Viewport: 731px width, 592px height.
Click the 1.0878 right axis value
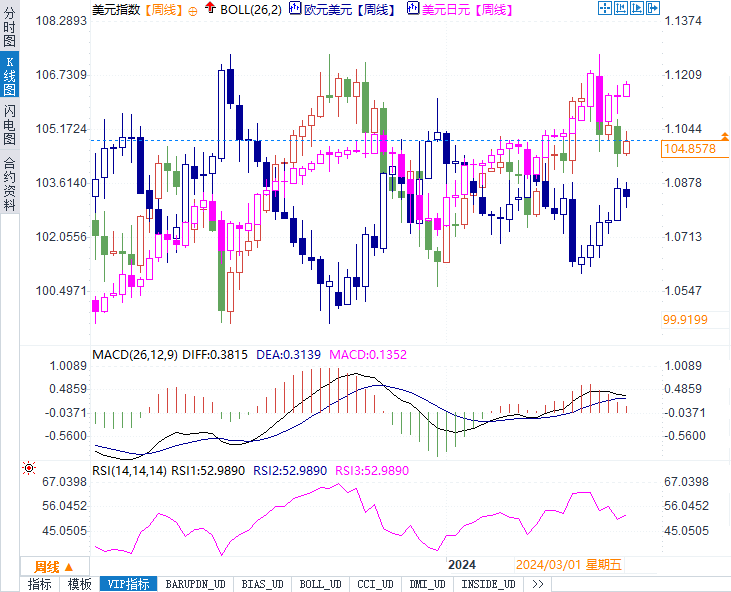click(x=683, y=183)
